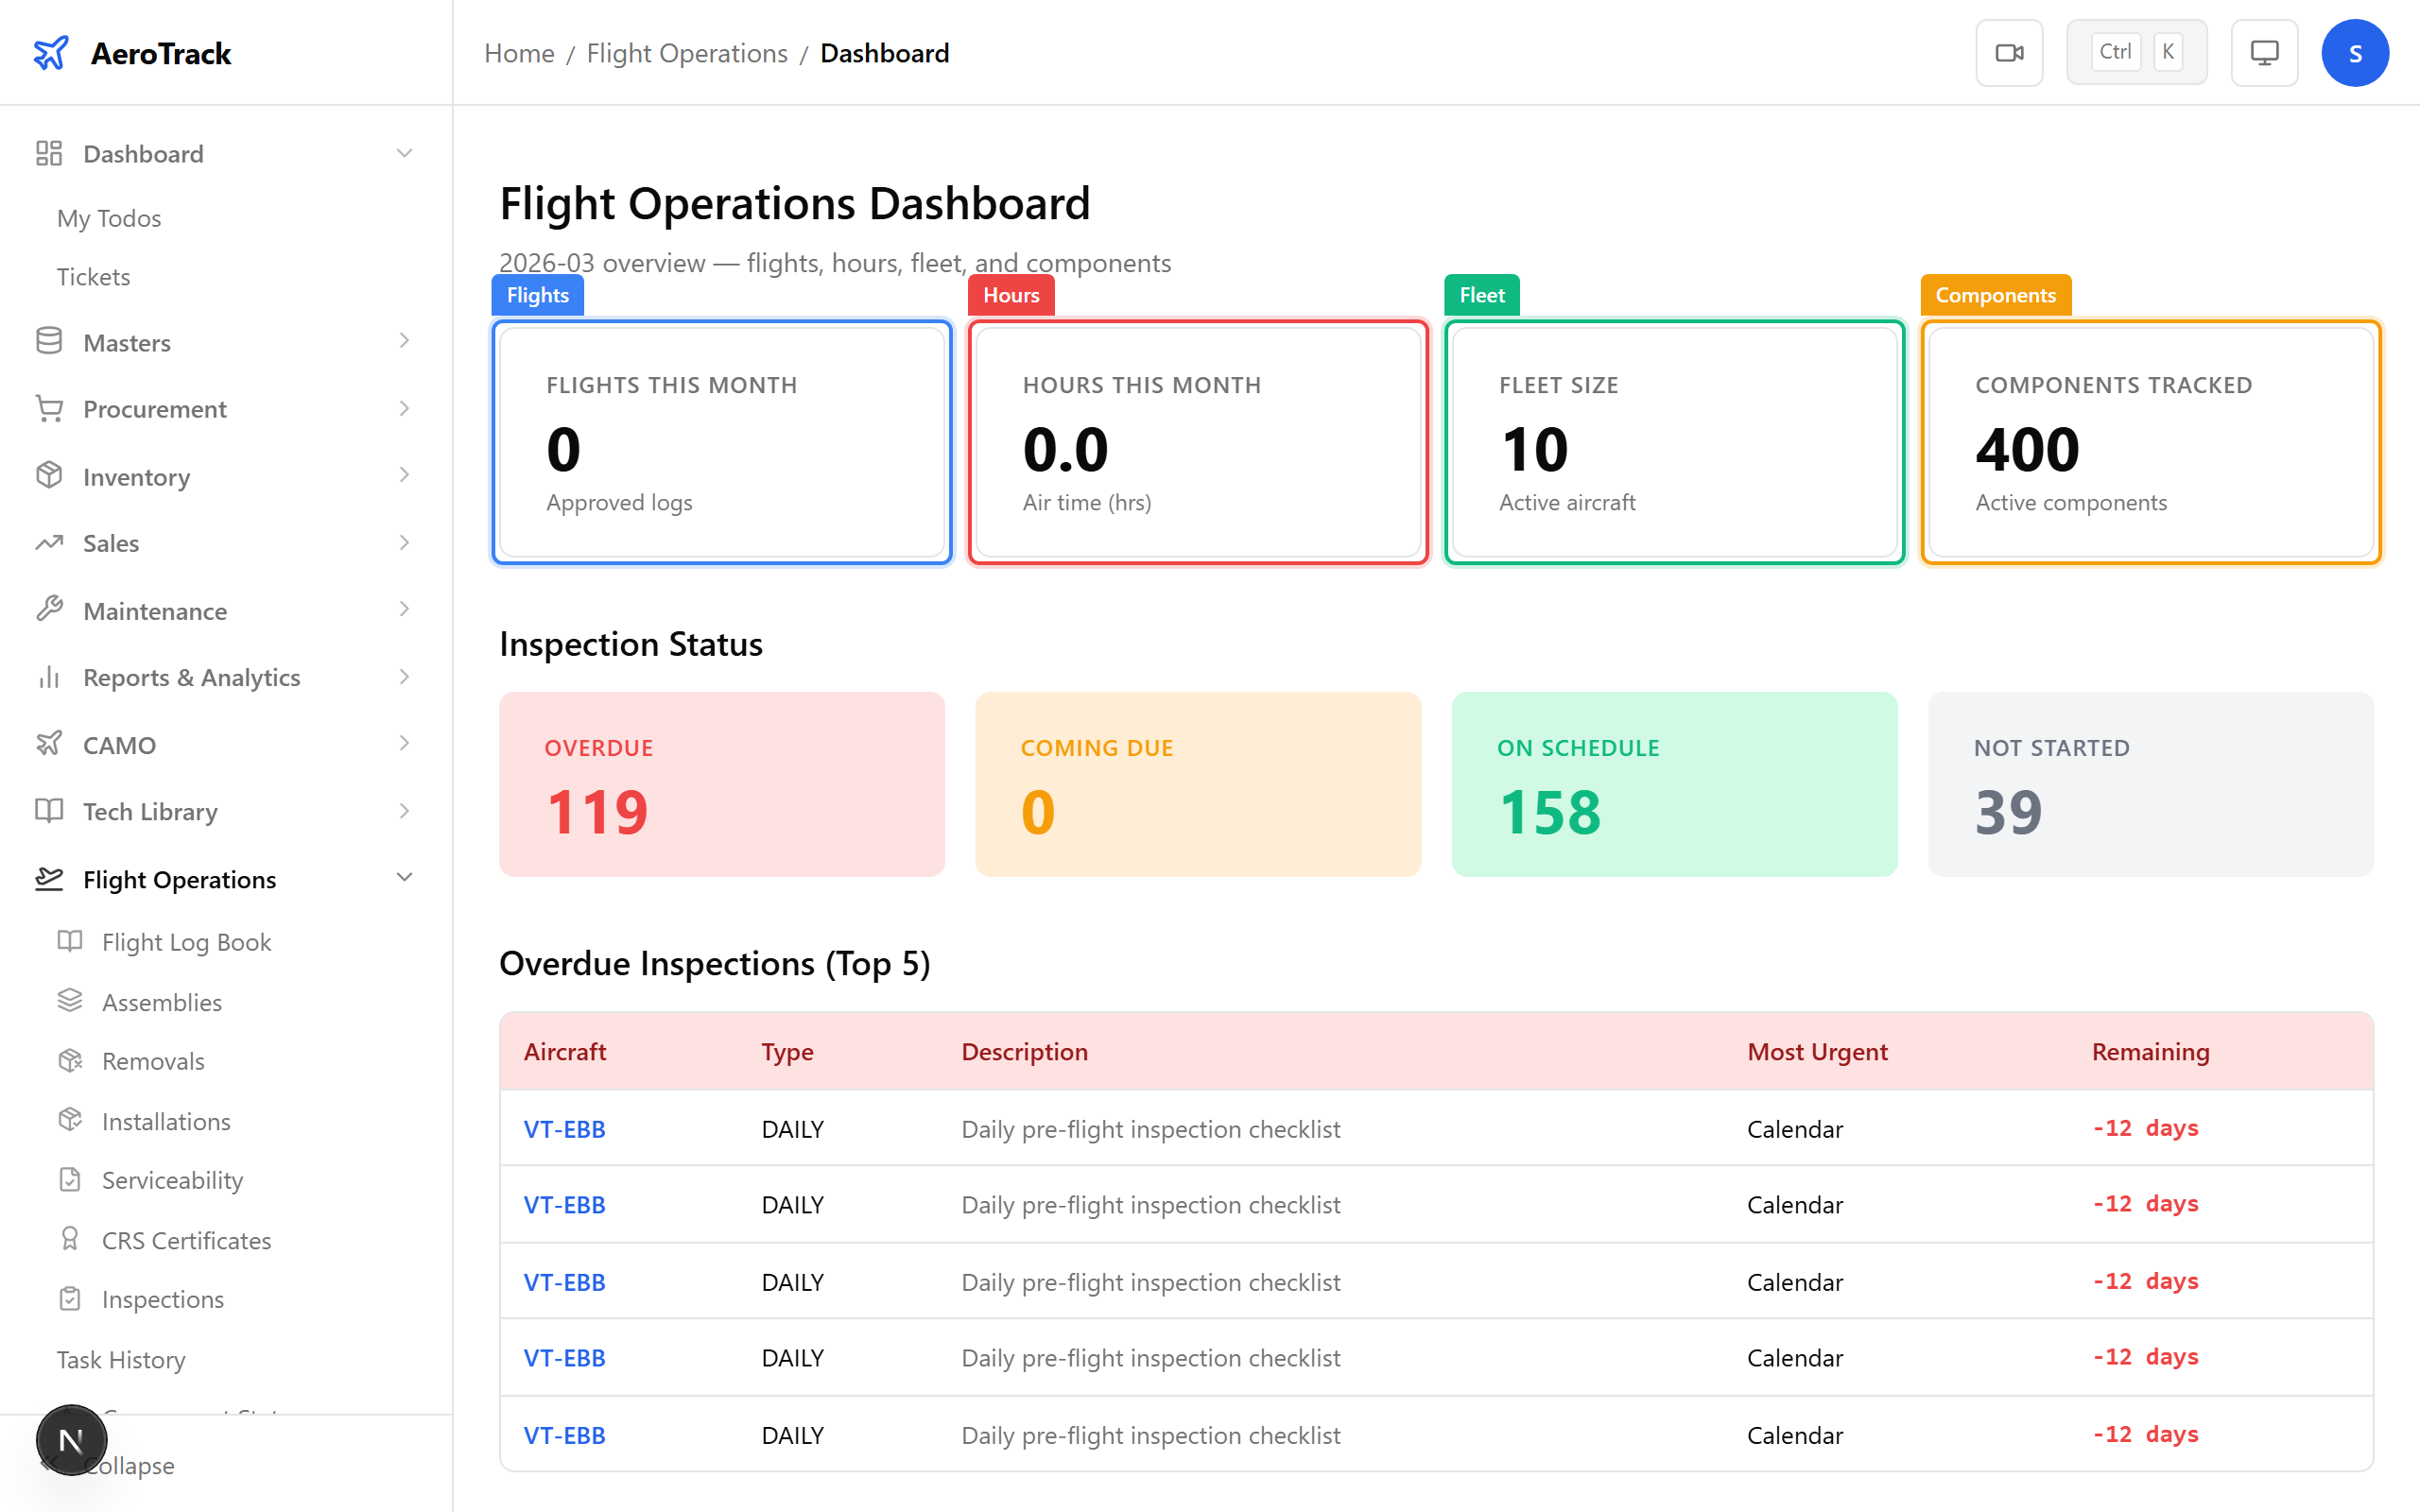Collapse the Flight Operations section
This screenshot has width=2420, height=1512.
pyautogui.click(x=404, y=877)
